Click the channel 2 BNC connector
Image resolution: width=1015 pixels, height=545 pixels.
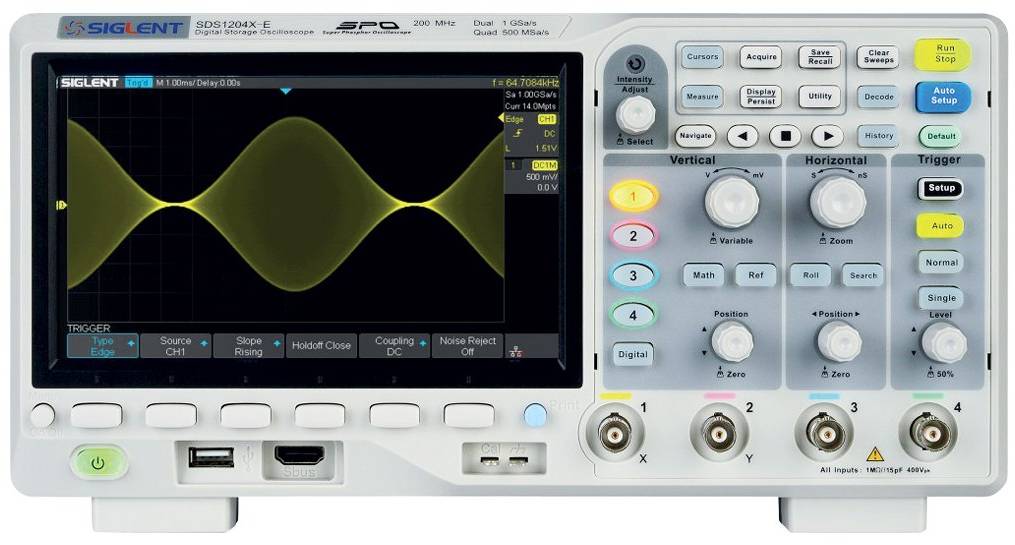[x=719, y=433]
